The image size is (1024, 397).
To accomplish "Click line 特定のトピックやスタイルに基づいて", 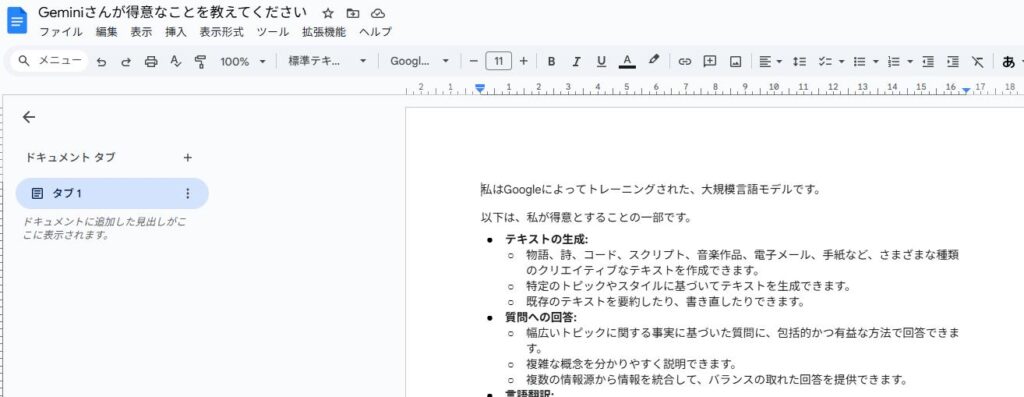I will [x=689, y=286].
